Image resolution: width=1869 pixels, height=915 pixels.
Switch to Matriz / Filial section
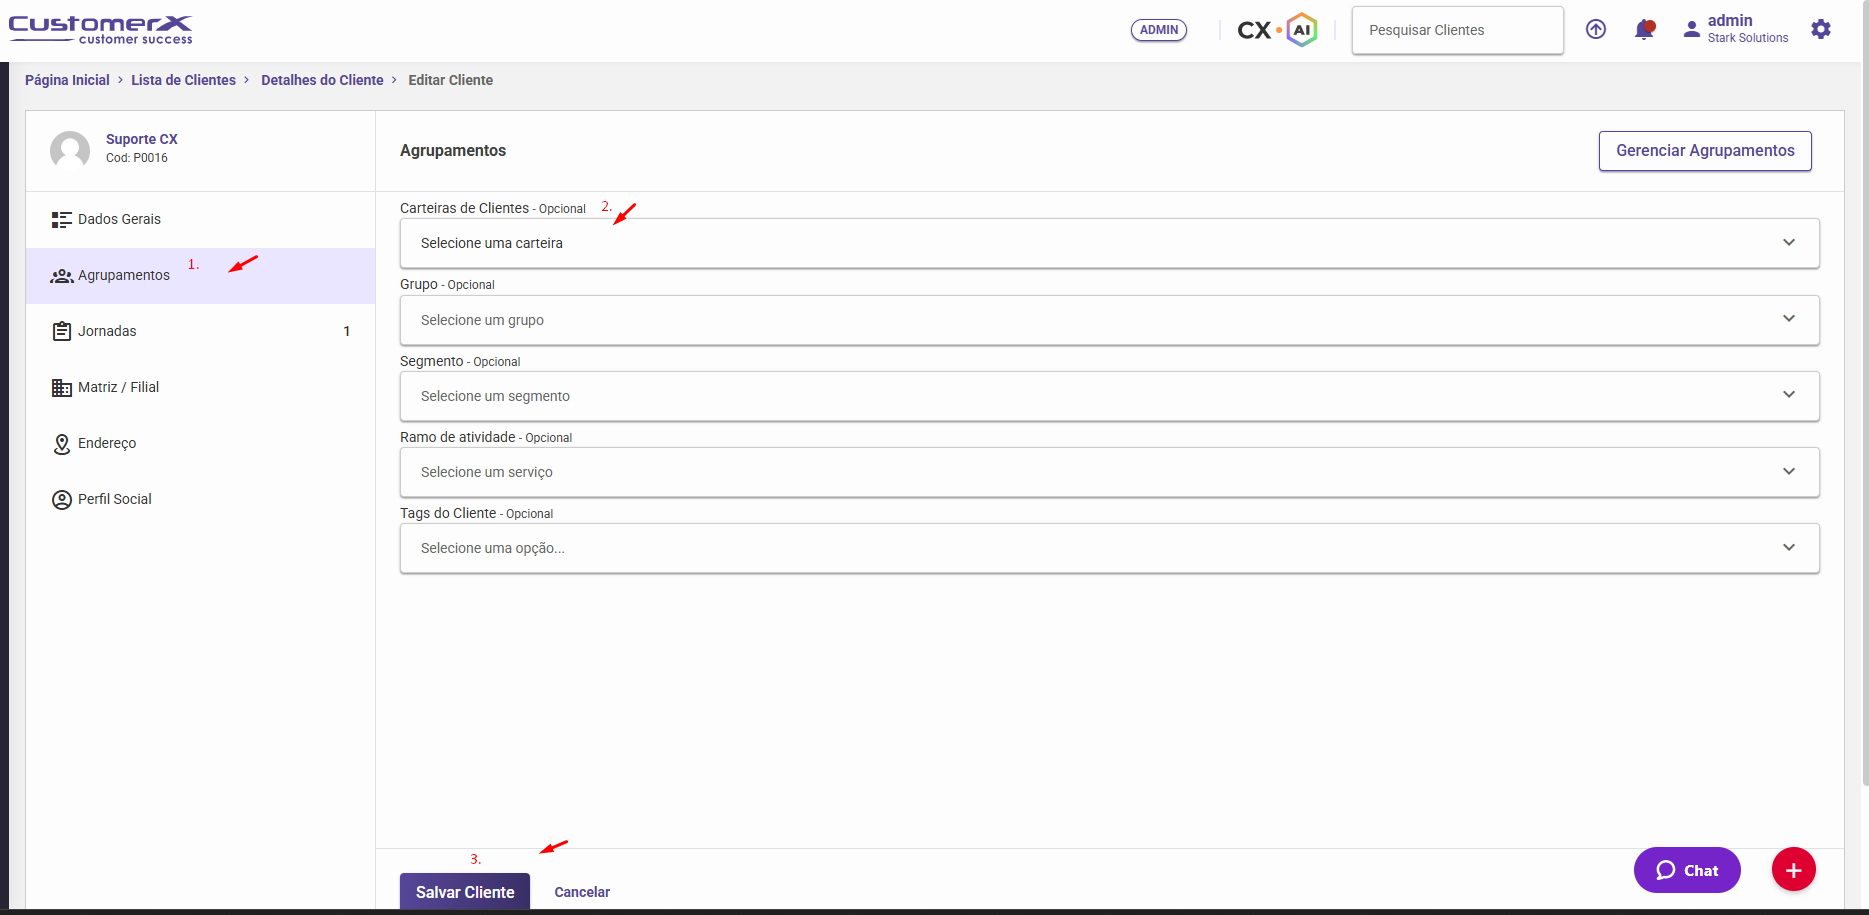[x=200, y=388]
